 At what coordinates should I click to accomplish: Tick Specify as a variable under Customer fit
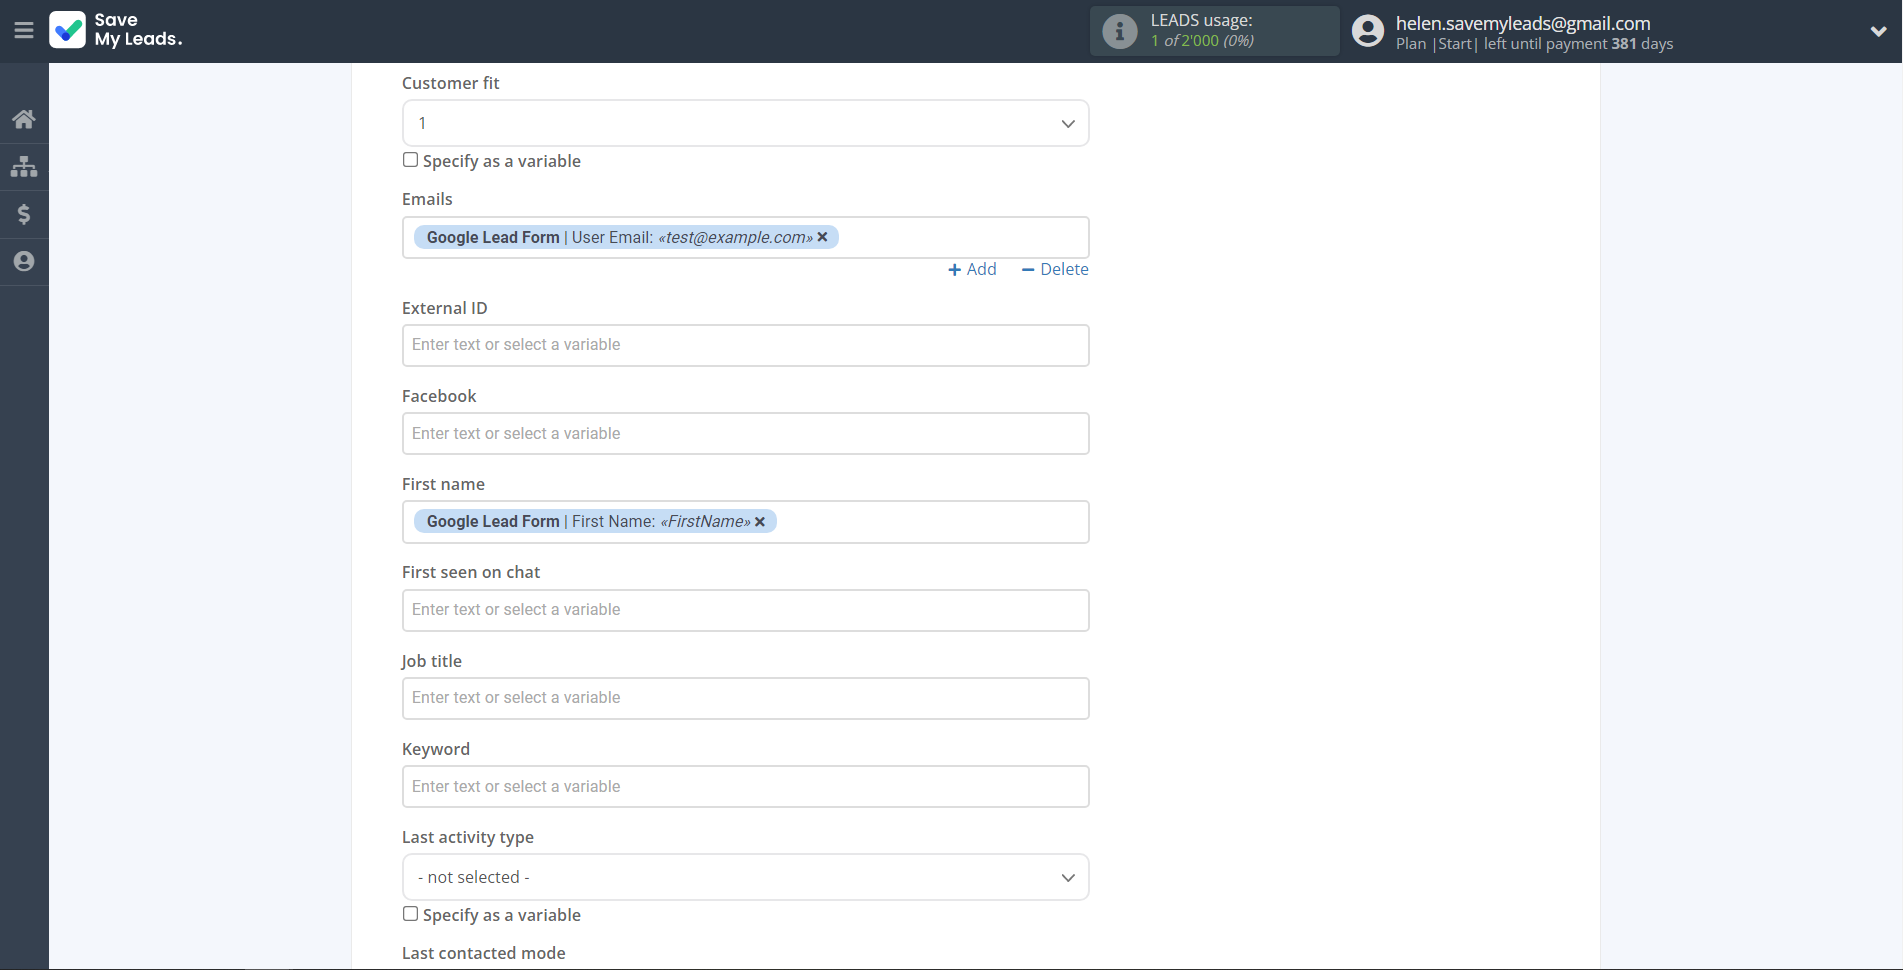pyautogui.click(x=410, y=160)
